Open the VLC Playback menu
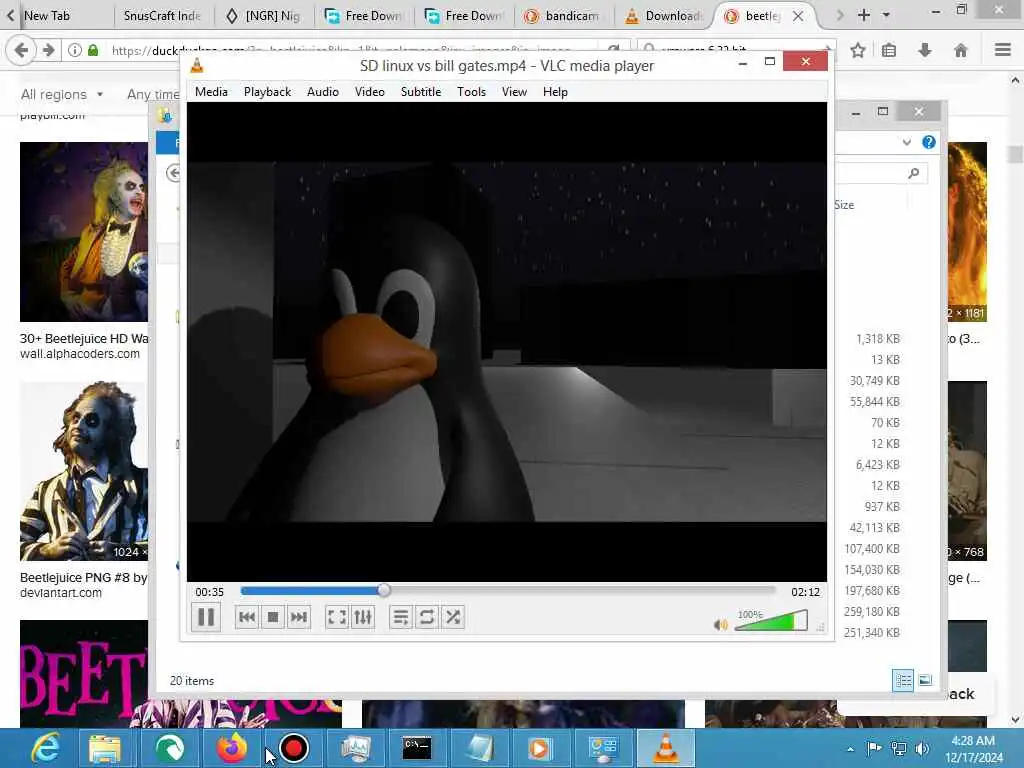Image resolution: width=1024 pixels, height=768 pixels. 267,92
